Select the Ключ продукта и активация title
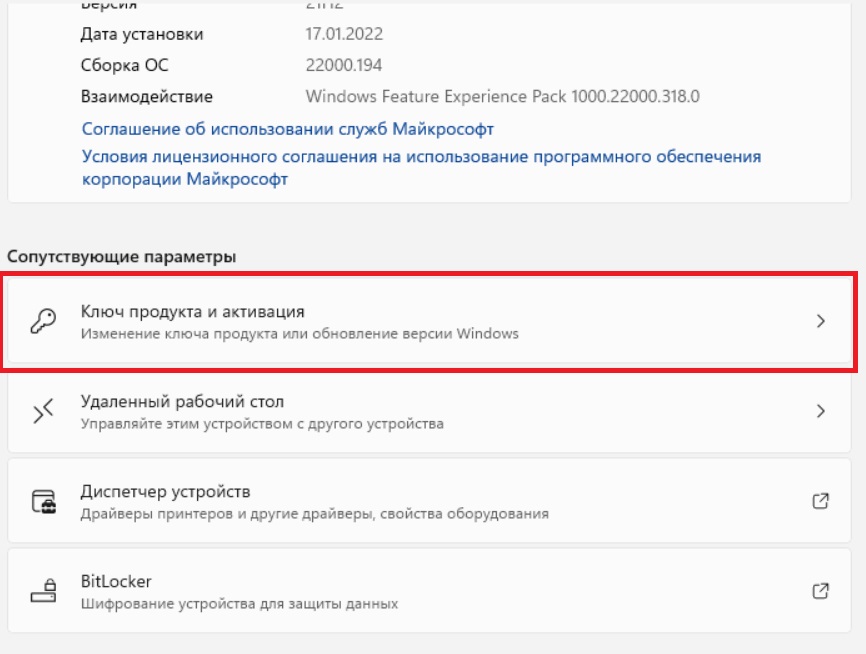 point(193,312)
